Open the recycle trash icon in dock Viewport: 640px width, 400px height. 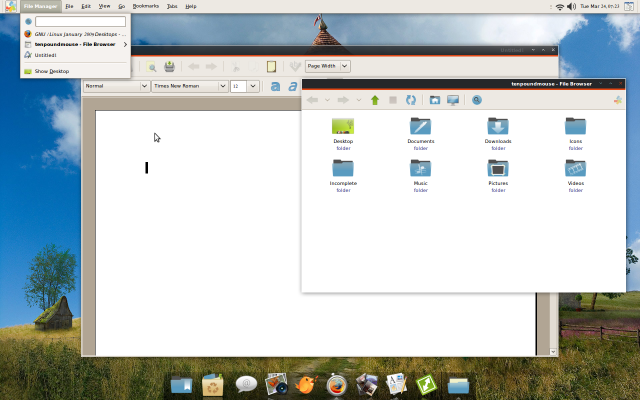click(213, 384)
